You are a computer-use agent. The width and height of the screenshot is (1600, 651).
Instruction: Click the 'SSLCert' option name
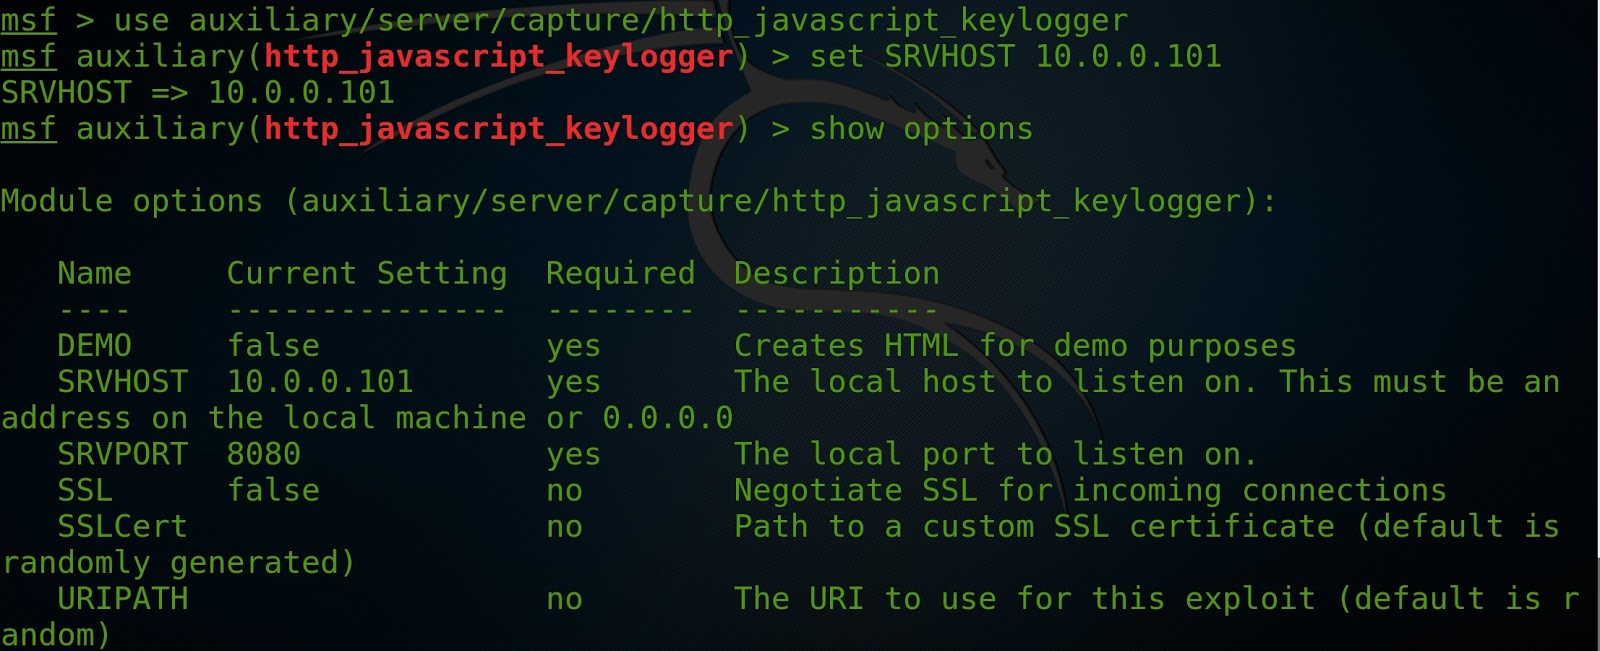tap(122, 526)
